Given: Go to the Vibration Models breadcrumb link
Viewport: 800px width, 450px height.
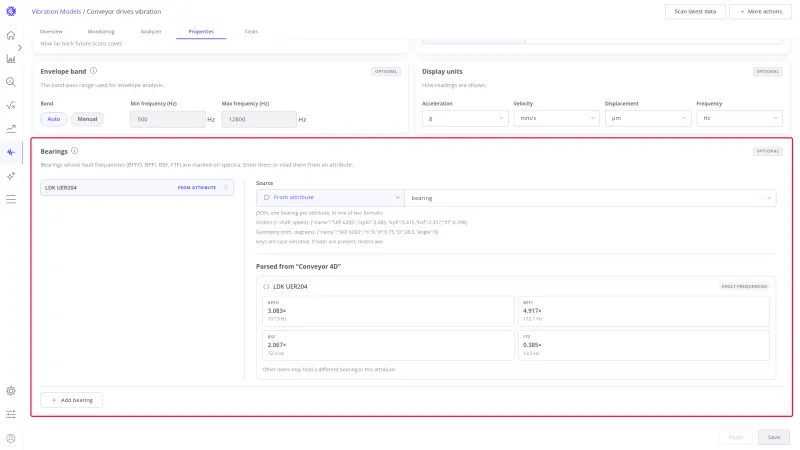Looking at the screenshot, I should [56, 11].
